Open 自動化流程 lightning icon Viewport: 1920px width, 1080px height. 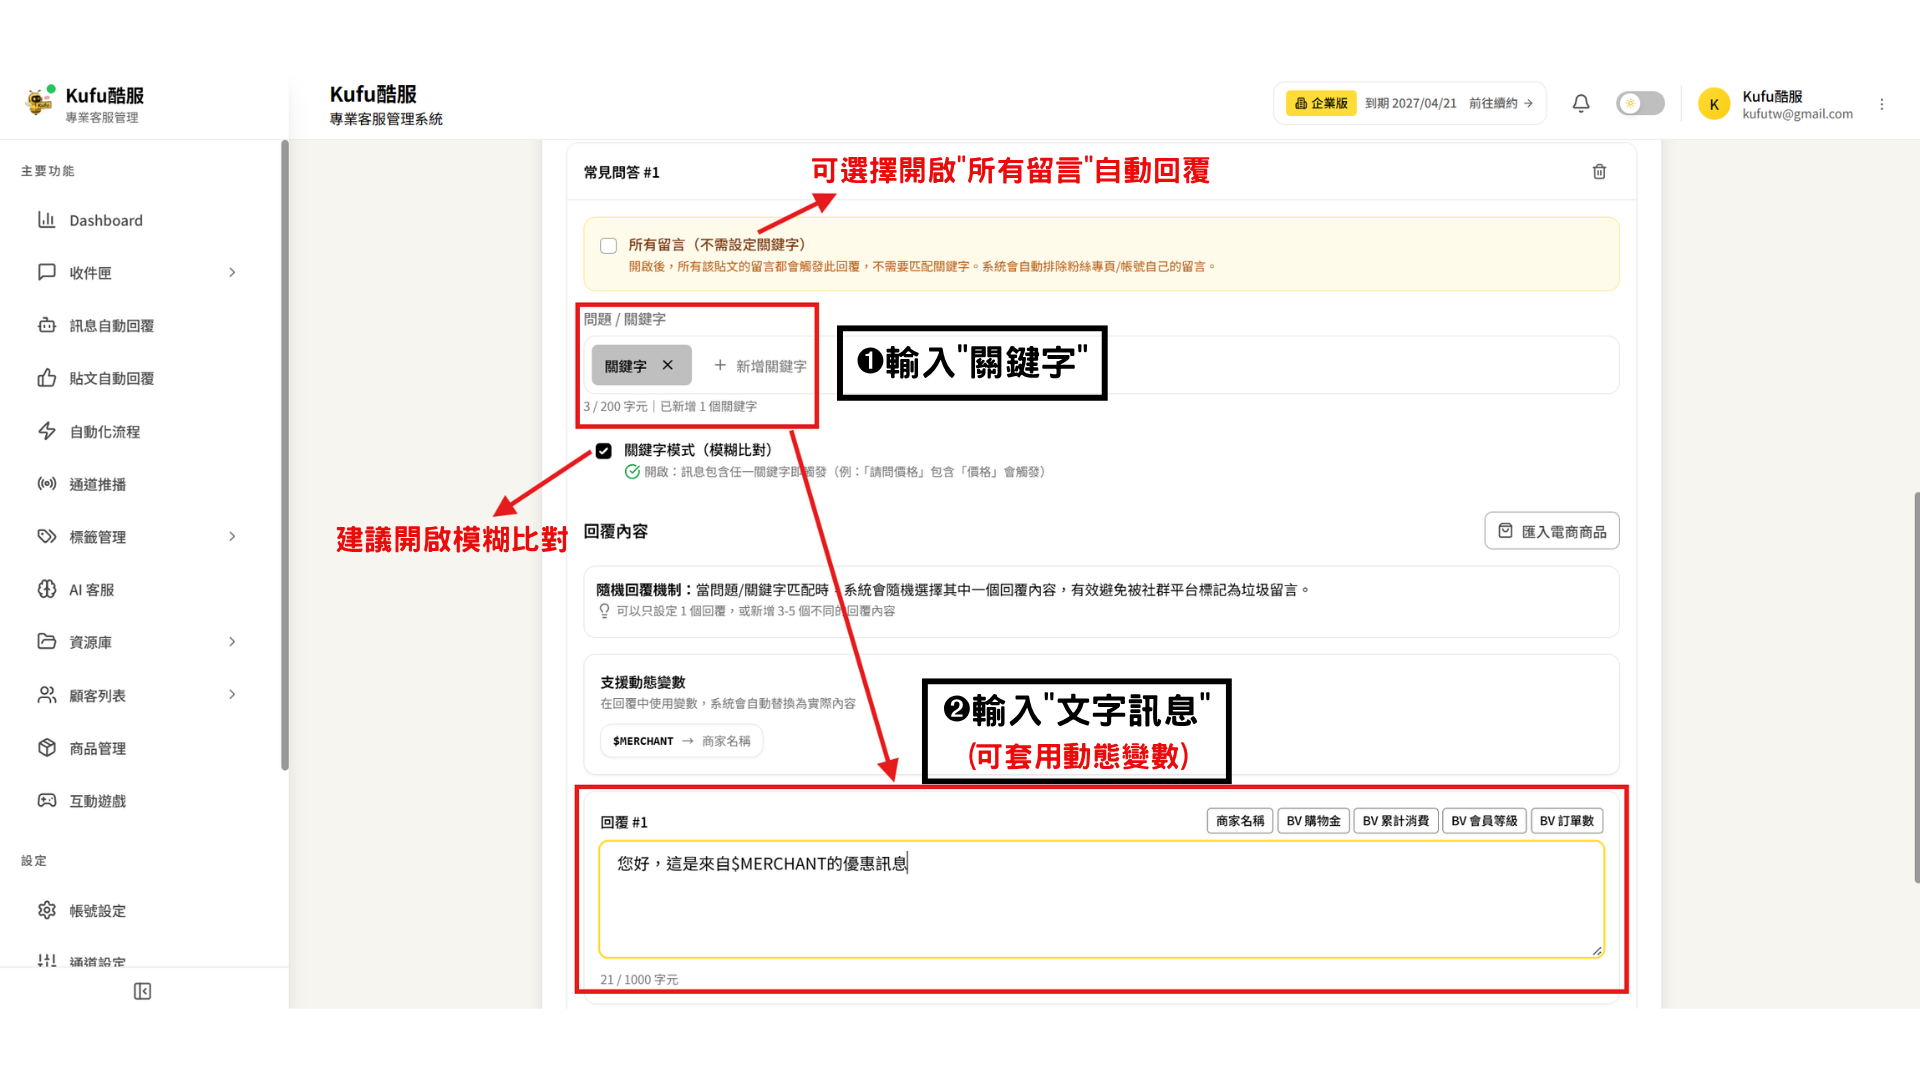click(x=46, y=431)
